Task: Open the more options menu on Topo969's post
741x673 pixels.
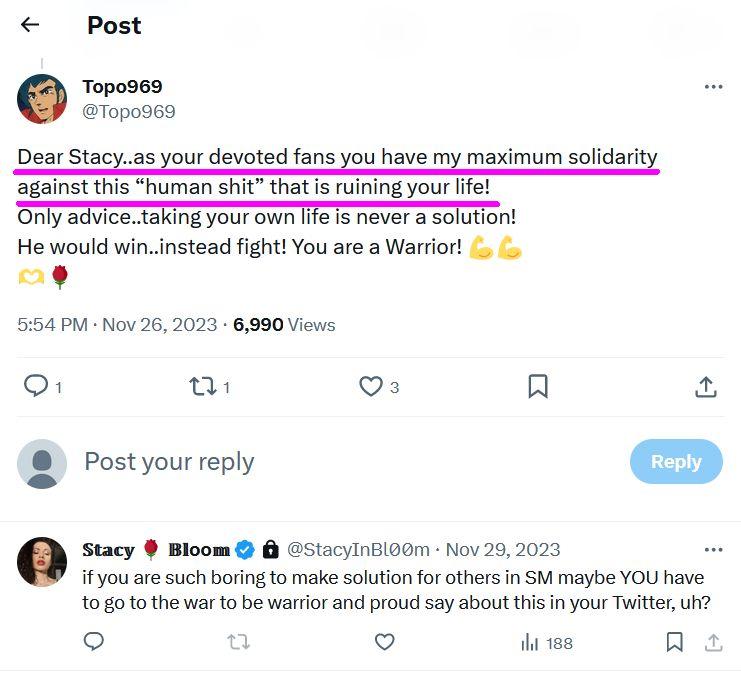Action: (713, 87)
